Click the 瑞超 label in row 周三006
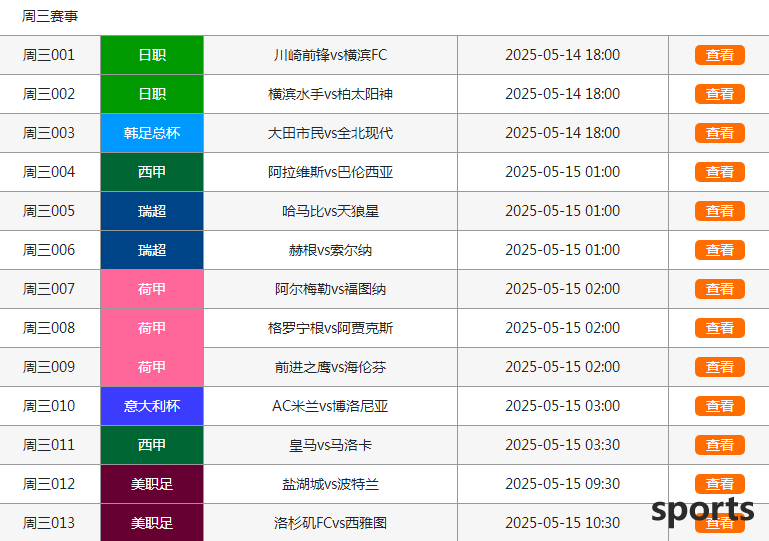This screenshot has width=769, height=541. 152,250
